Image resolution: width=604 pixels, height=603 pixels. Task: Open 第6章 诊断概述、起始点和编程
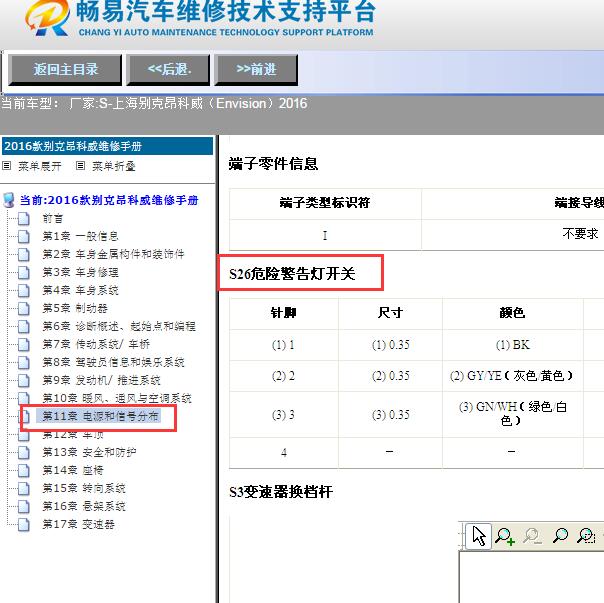pos(119,326)
